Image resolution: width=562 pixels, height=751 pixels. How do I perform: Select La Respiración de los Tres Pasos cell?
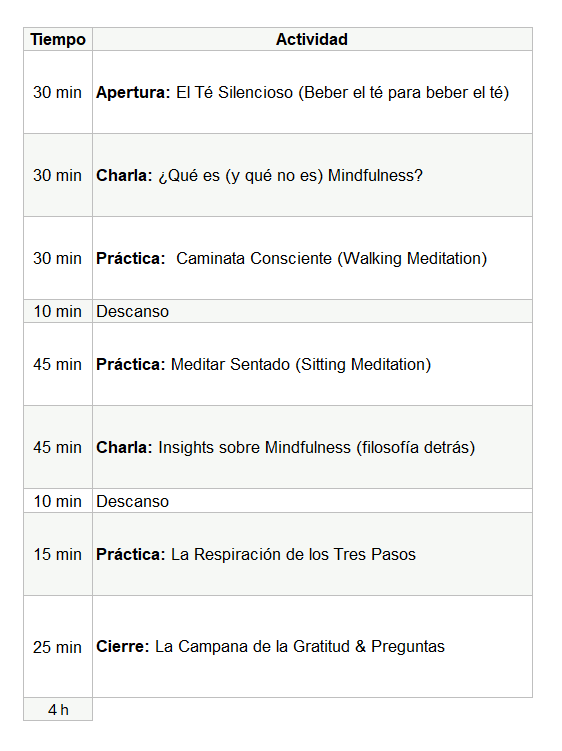pyautogui.click(x=312, y=554)
